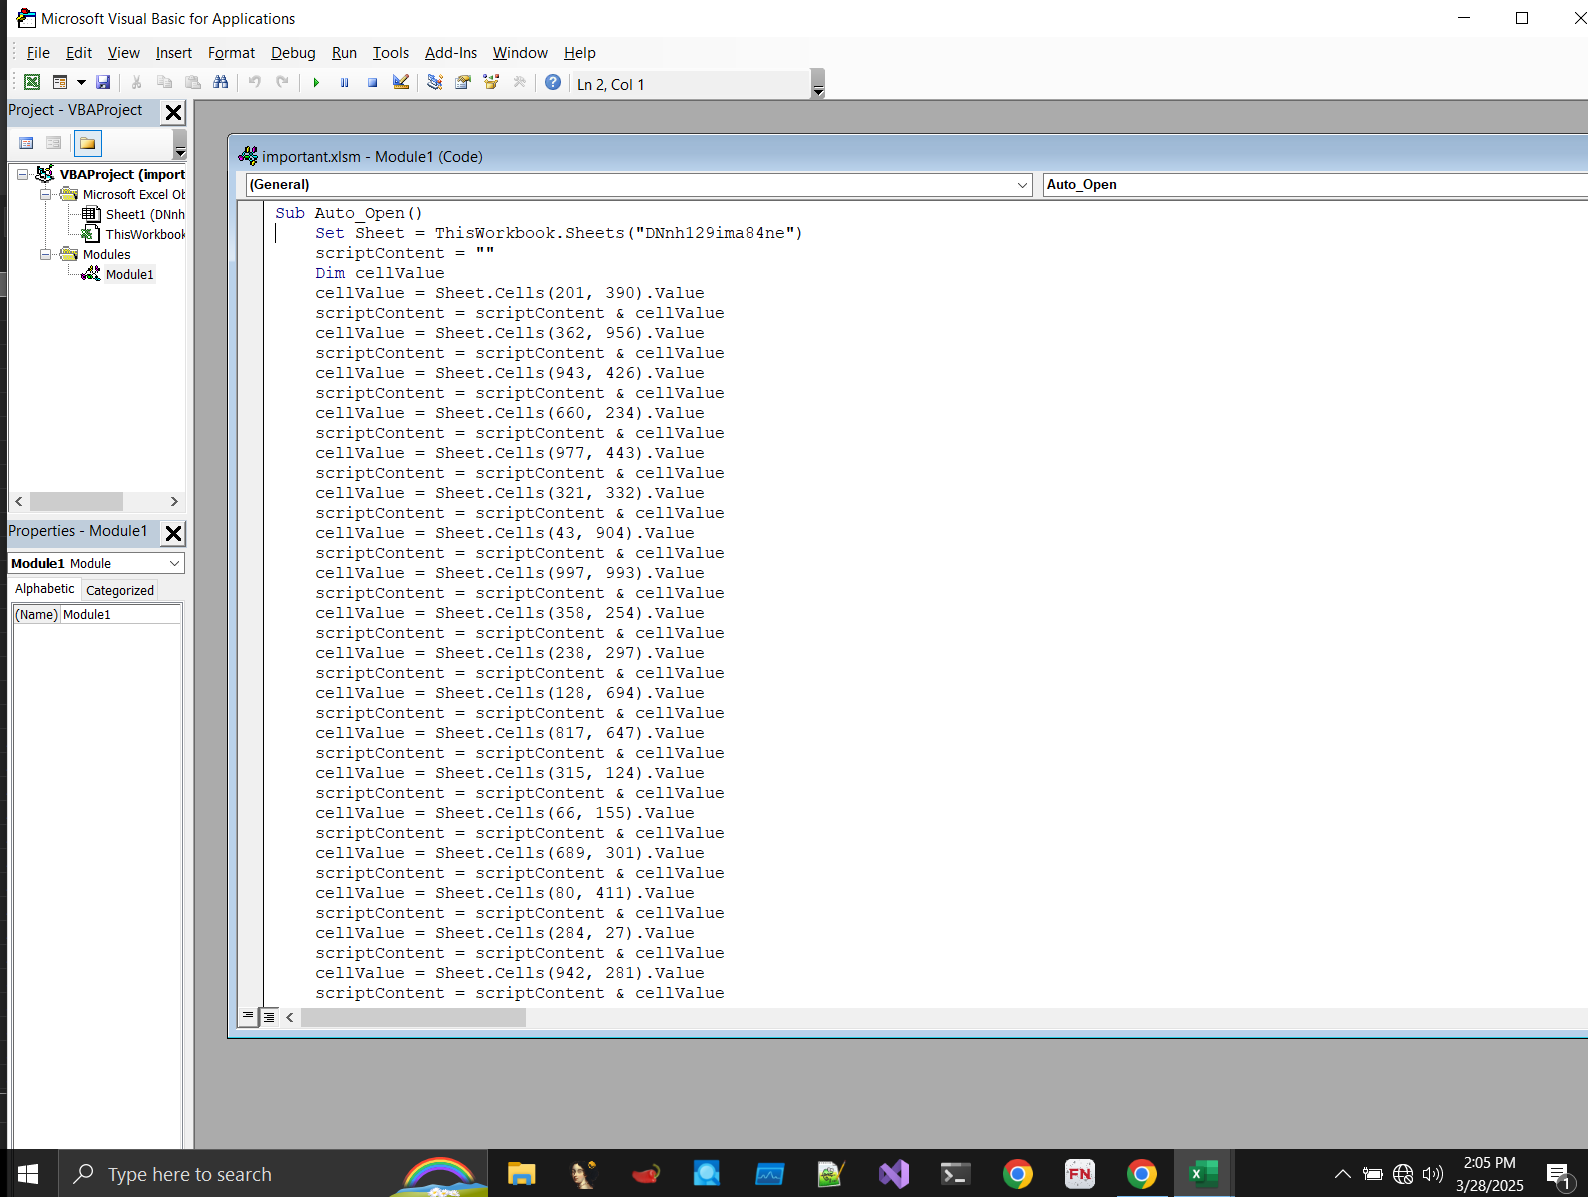Collapse Microsoft Excel Objects folder
Viewport: 1588px width, 1197px height.
[45, 194]
